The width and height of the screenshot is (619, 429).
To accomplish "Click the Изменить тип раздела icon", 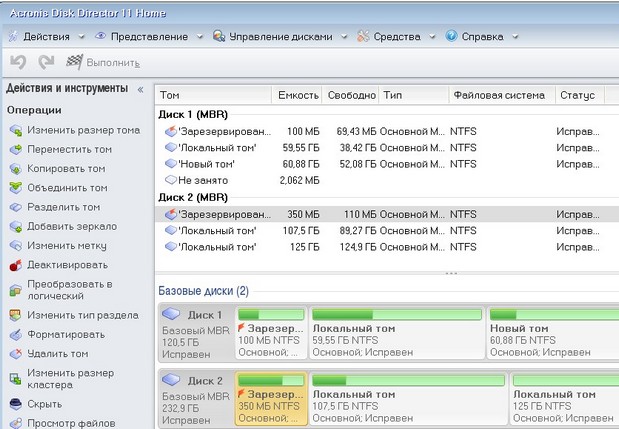I will tap(15, 315).
